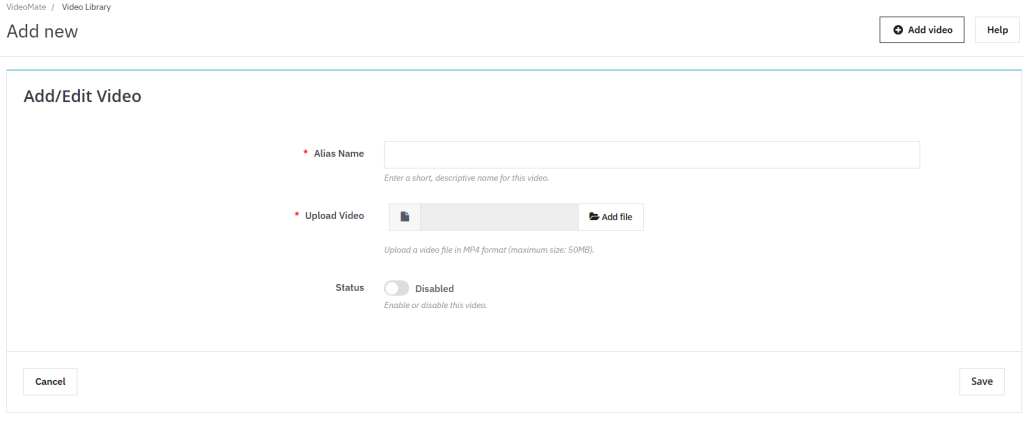Viewport: 1024px width, 423px height.
Task: Click the empty uploaded filename box
Action: 500,217
